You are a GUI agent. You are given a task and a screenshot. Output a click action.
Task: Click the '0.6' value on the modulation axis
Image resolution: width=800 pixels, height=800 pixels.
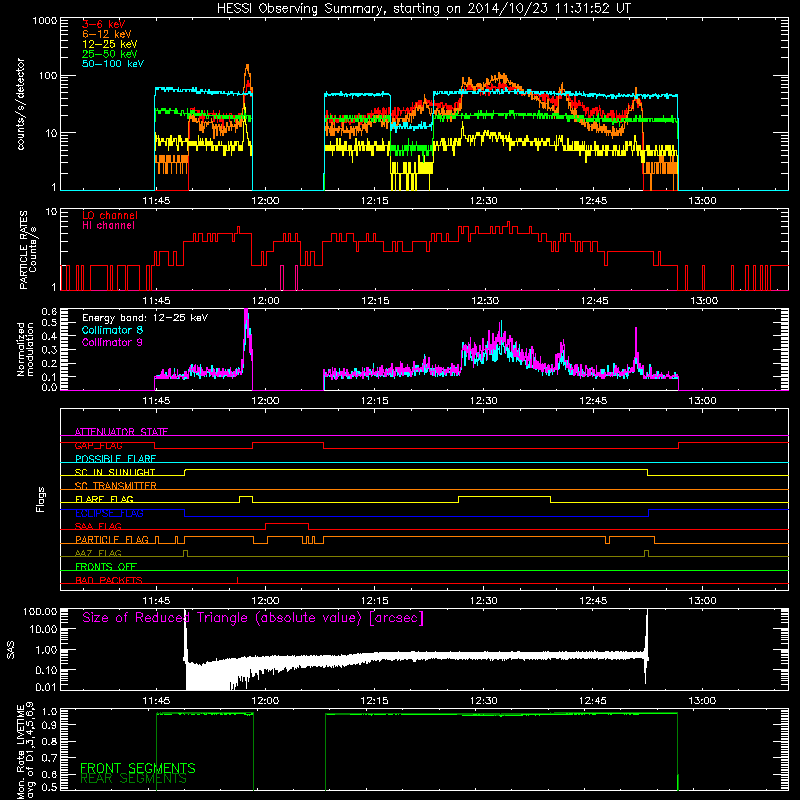coord(49,312)
